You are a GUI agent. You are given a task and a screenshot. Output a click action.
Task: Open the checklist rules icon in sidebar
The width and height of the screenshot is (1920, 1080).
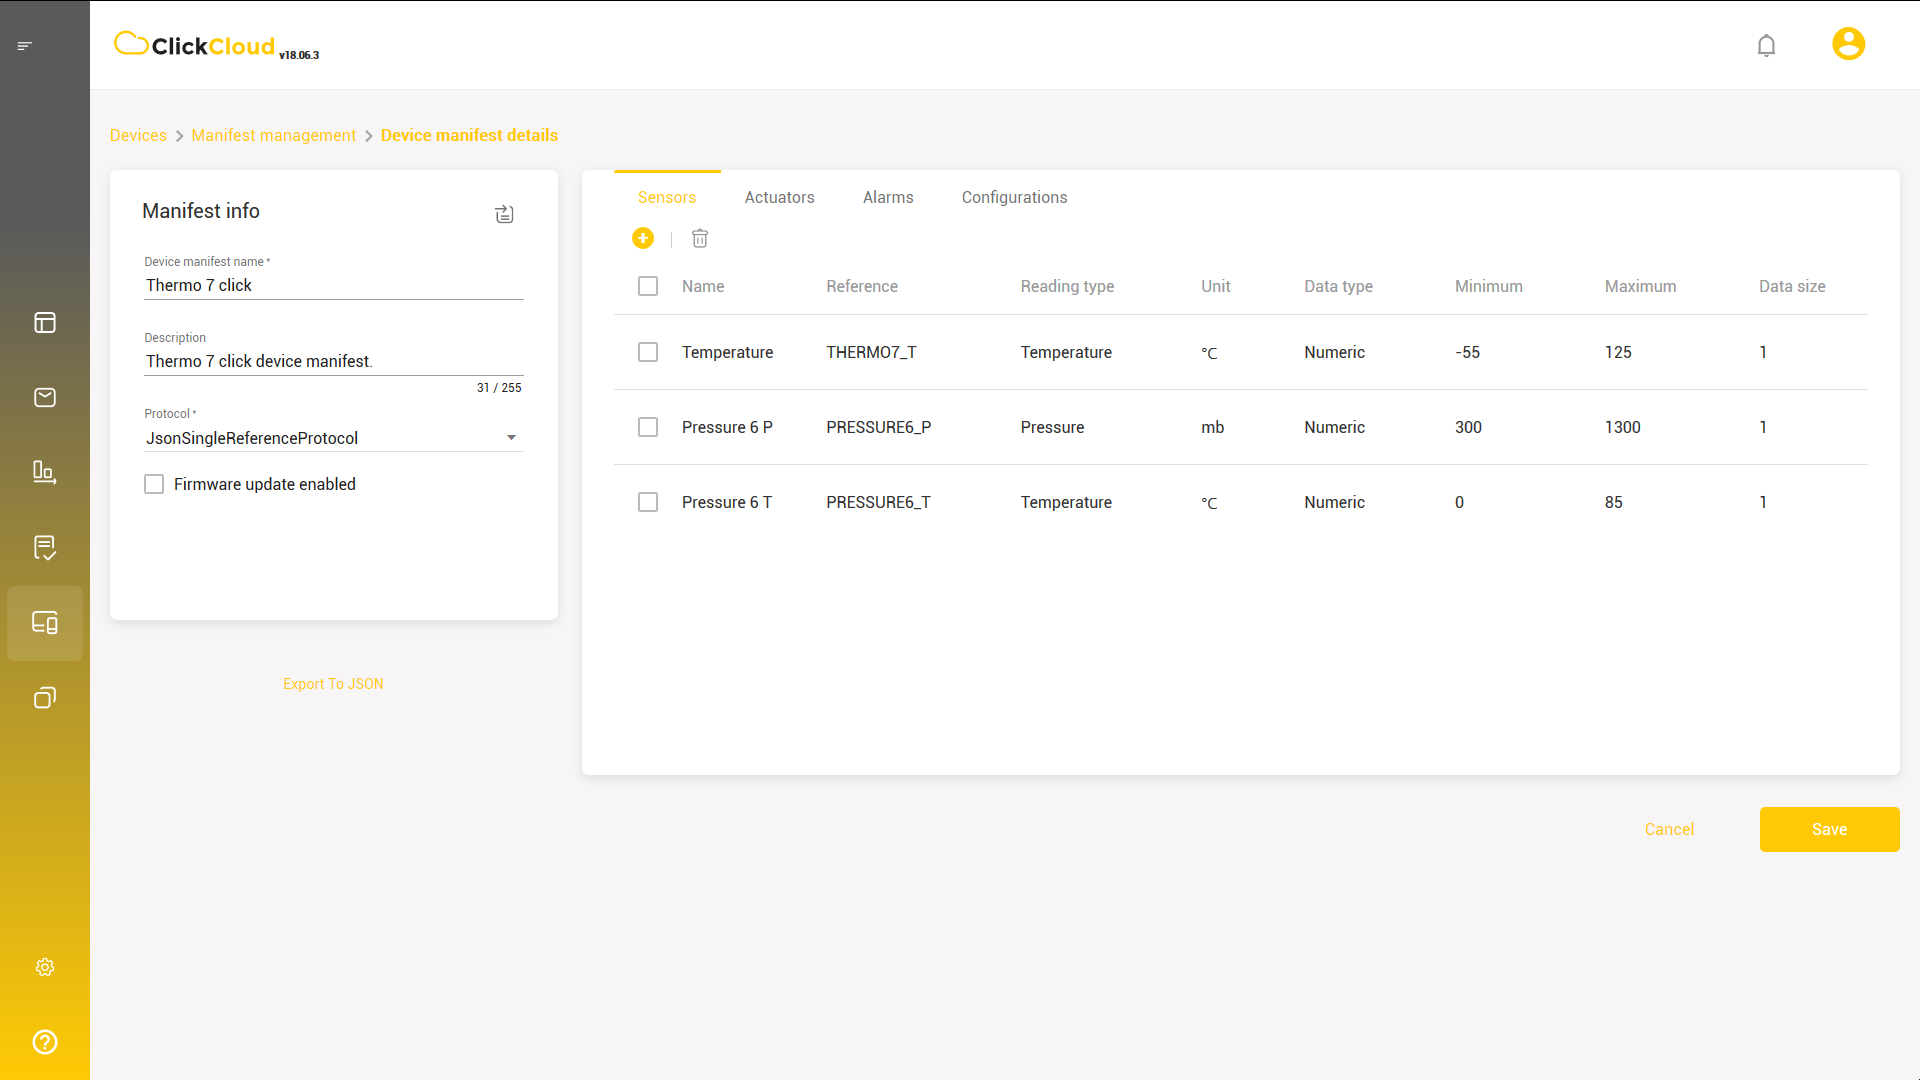pyautogui.click(x=45, y=548)
